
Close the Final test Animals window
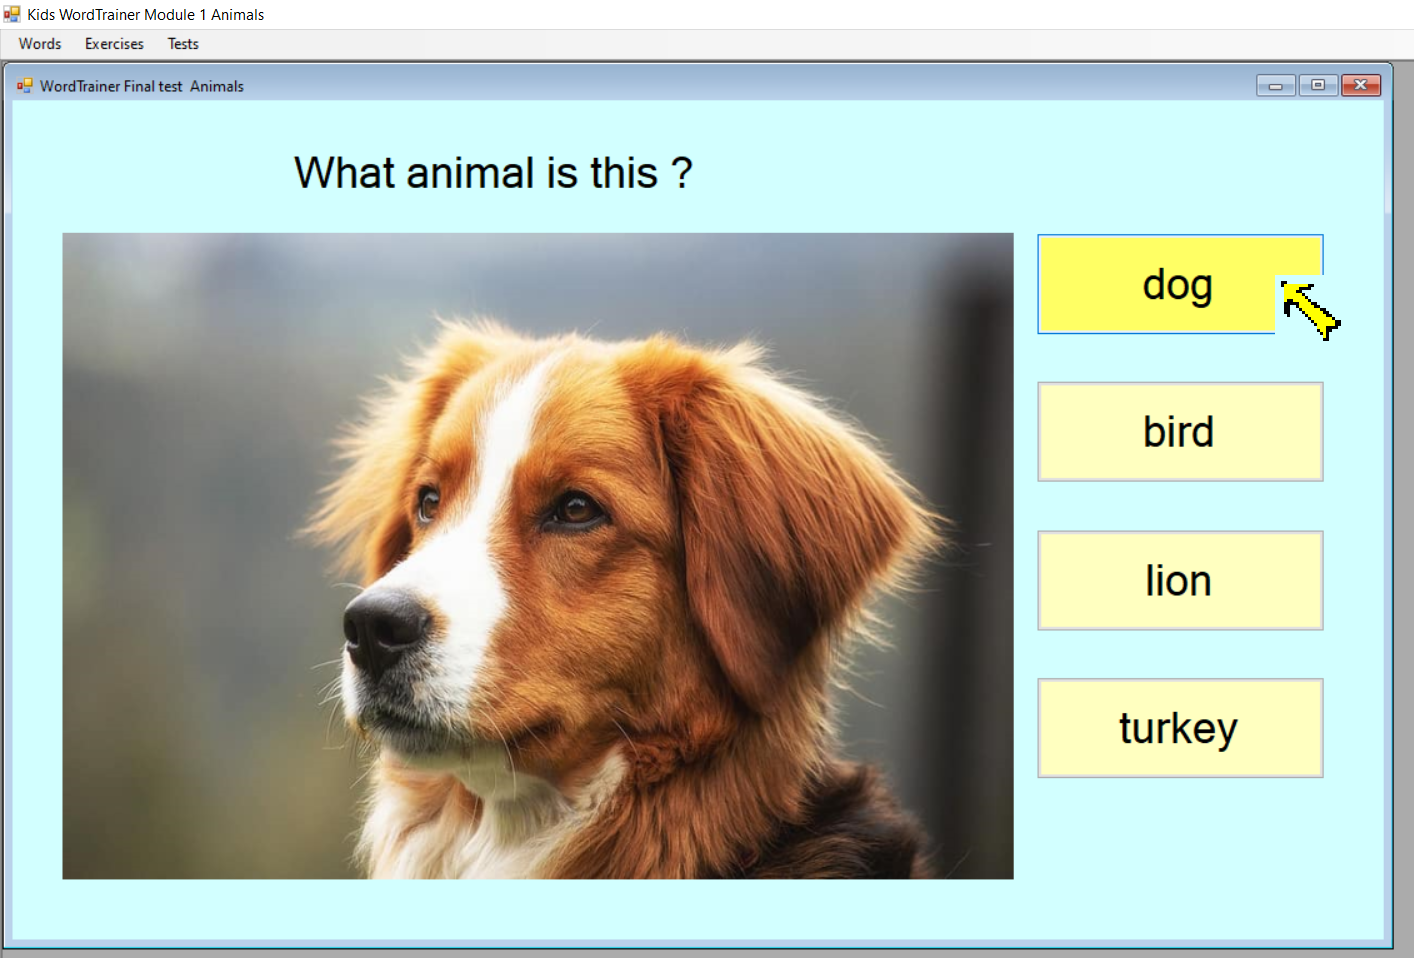[x=1361, y=85]
